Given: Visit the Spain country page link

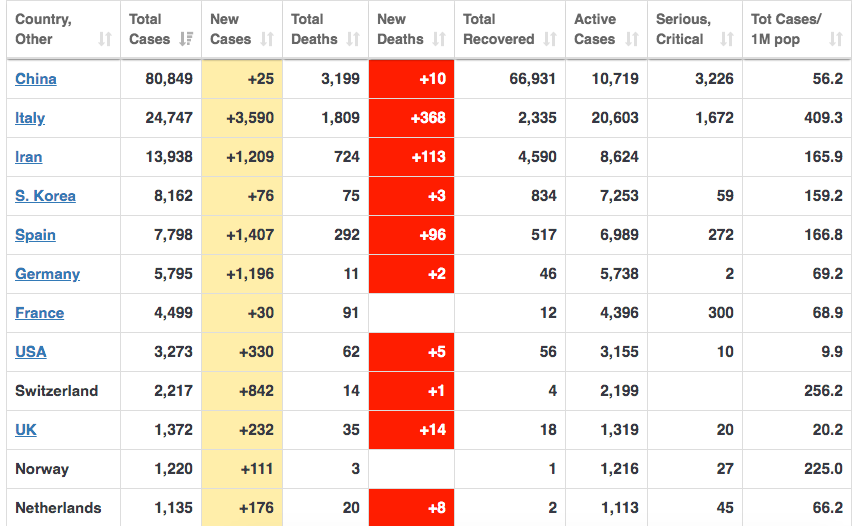Looking at the screenshot, I should tap(35, 235).
